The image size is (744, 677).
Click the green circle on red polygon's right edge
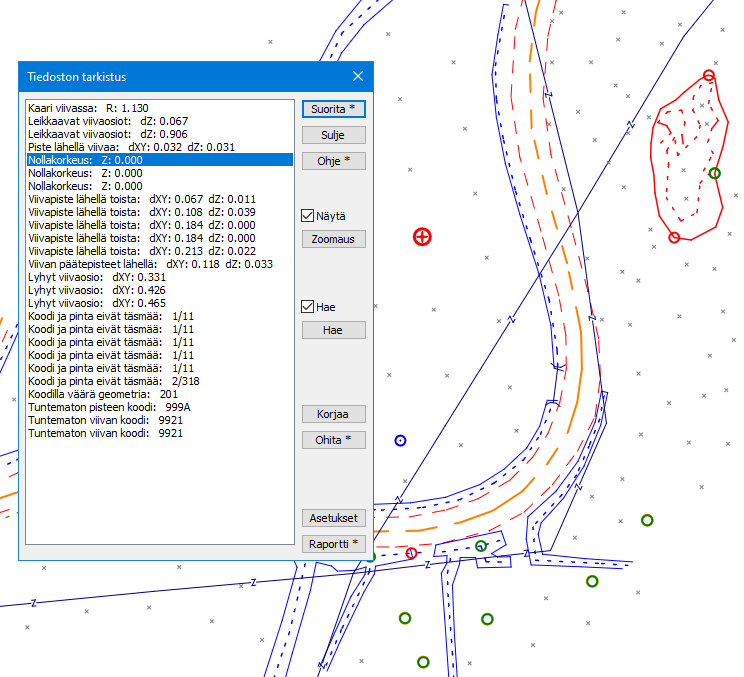coord(714,173)
